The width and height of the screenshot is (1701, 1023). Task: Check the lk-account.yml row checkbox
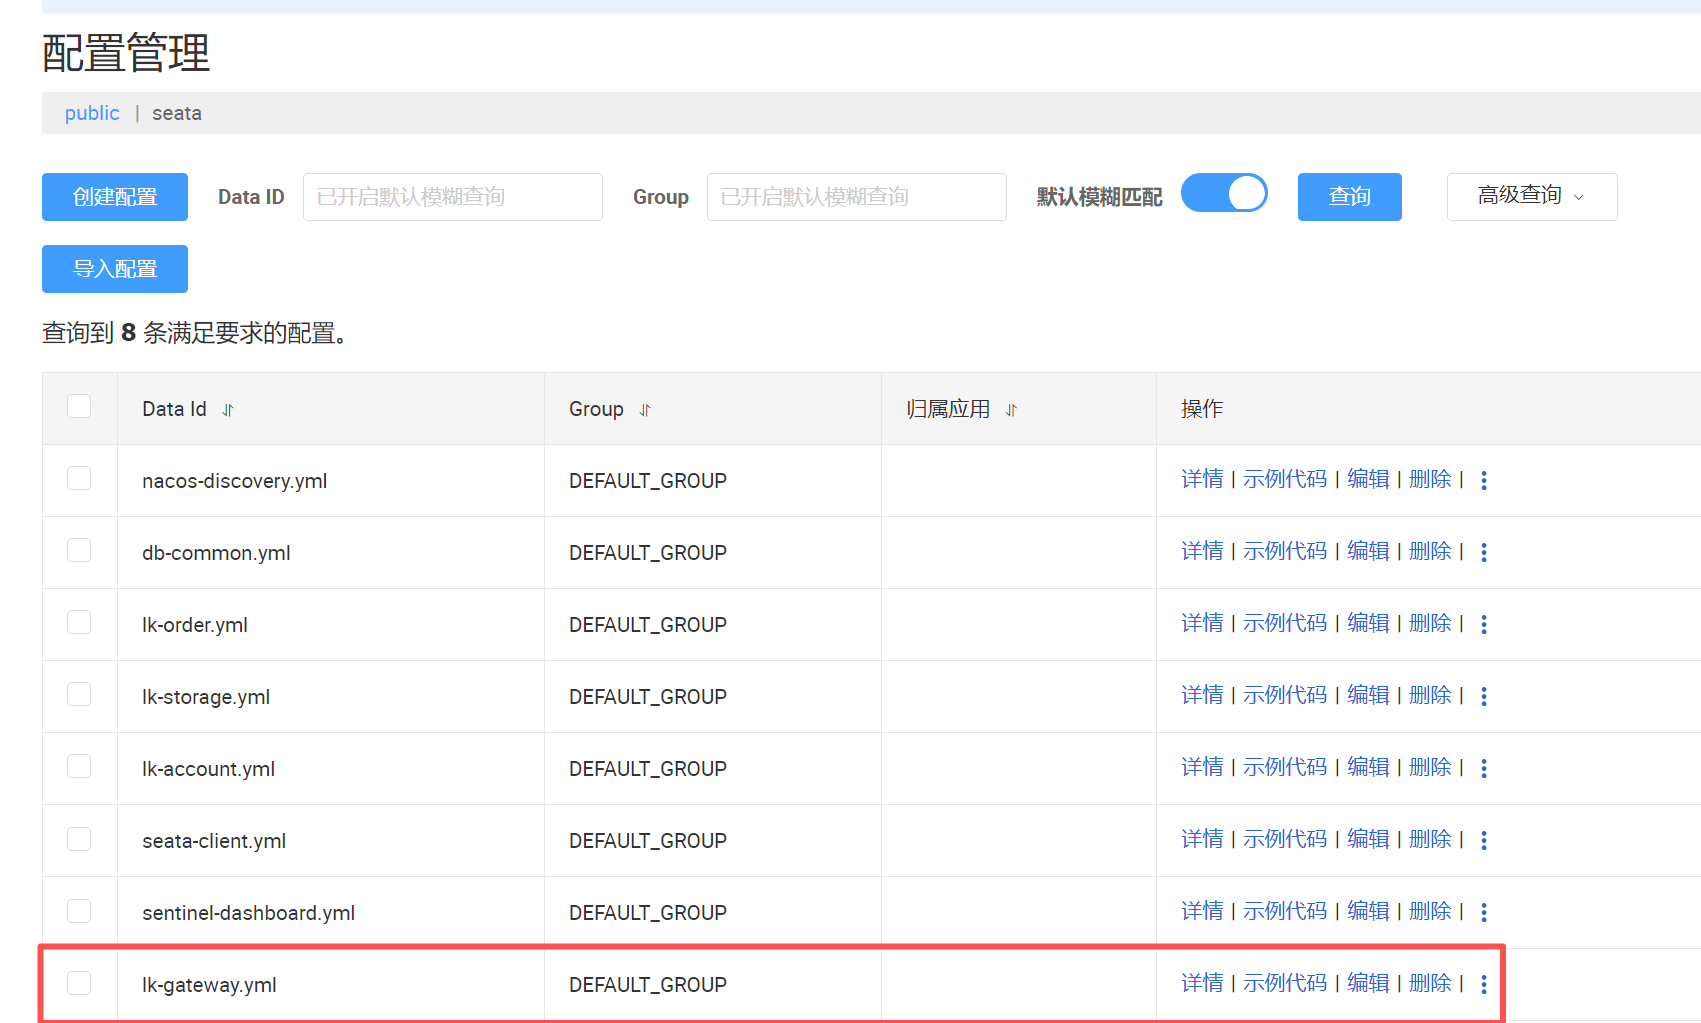point(79,766)
